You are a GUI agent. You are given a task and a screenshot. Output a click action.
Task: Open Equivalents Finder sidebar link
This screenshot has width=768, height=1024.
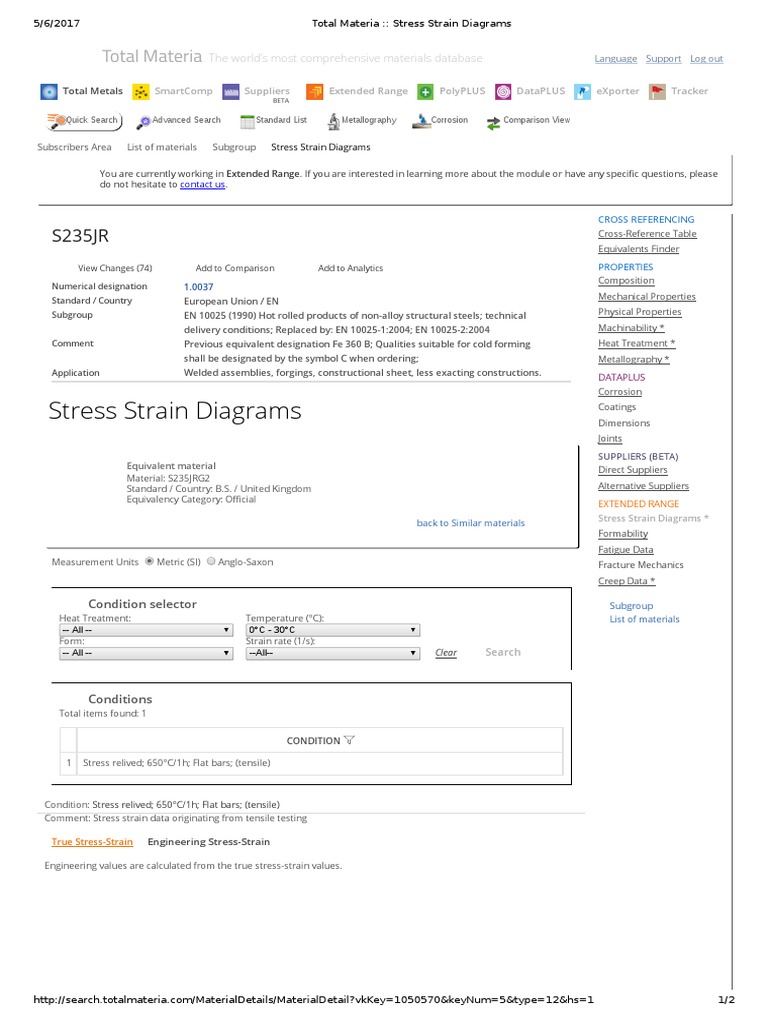coord(639,249)
